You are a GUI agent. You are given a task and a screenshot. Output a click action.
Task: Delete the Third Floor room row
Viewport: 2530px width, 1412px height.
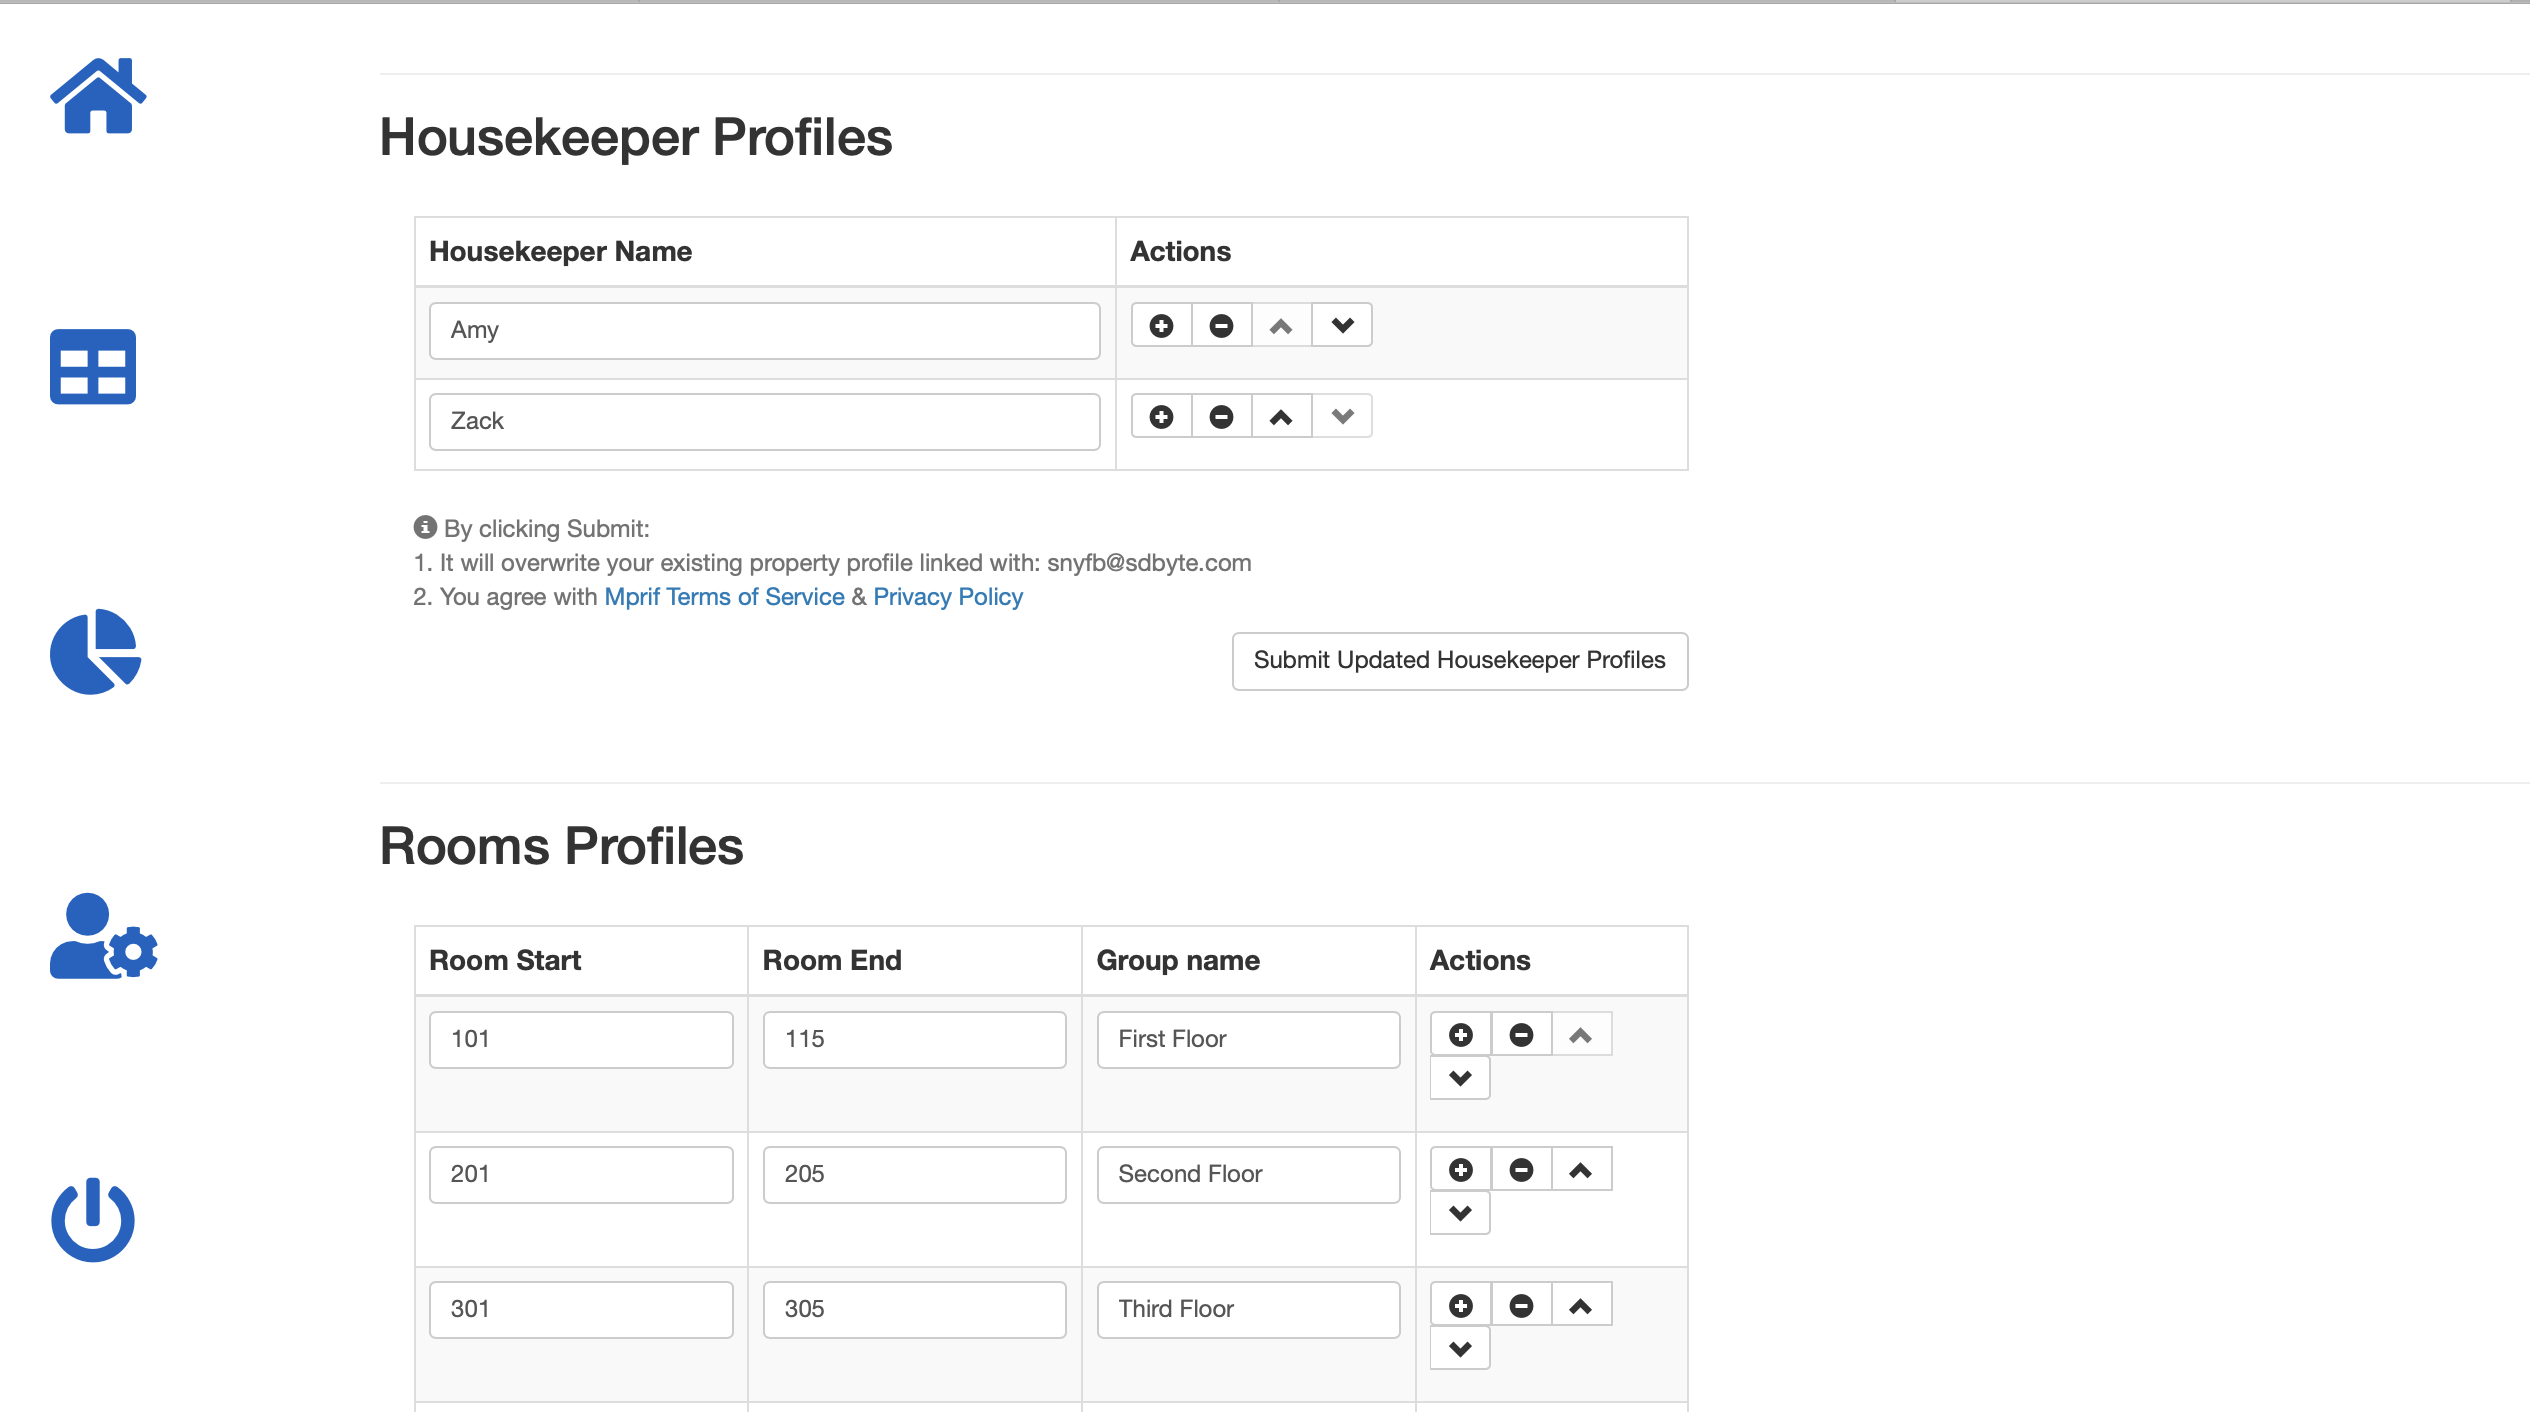(x=1521, y=1306)
